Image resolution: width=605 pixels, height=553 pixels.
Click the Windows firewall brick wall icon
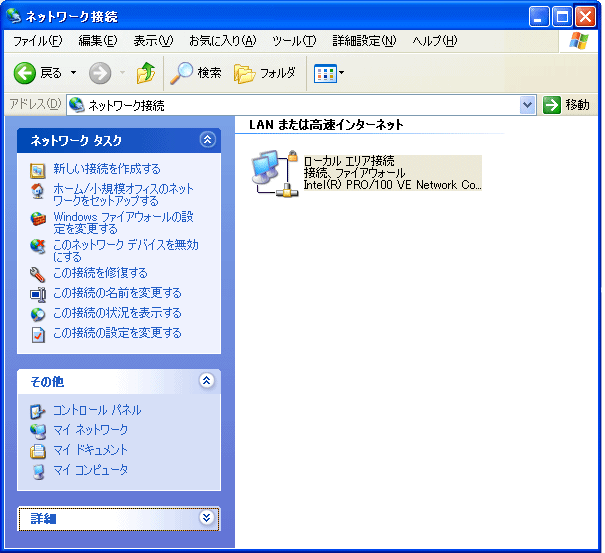(38, 219)
